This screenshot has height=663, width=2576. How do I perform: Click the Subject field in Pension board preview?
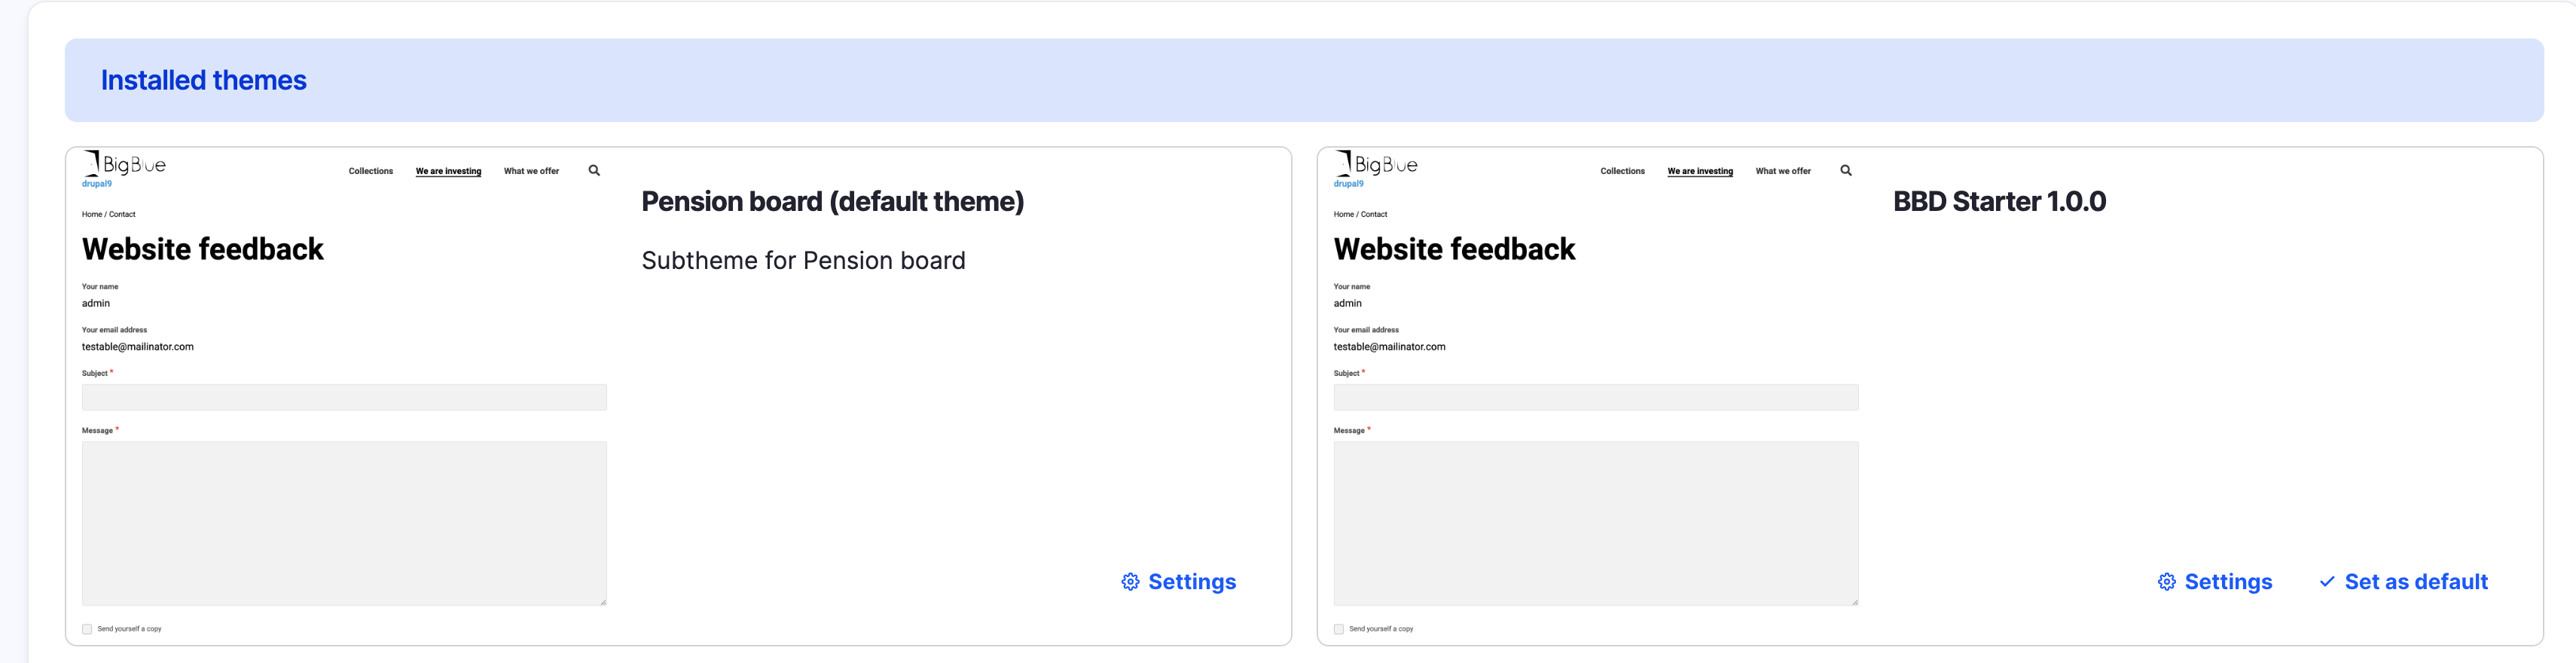(344, 397)
